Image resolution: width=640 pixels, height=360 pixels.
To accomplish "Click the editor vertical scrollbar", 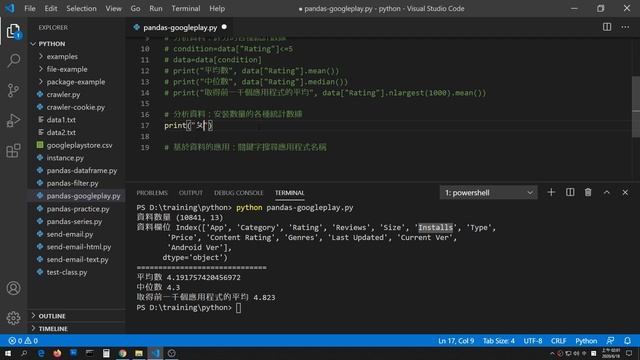I will [636, 107].
